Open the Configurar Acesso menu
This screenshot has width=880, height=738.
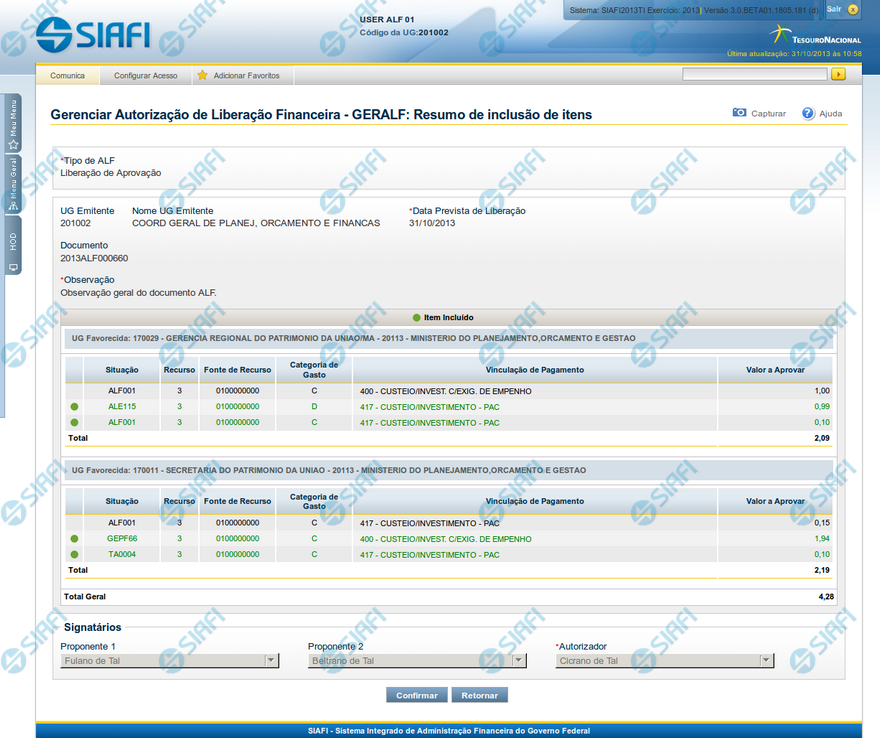click(145, 75)
